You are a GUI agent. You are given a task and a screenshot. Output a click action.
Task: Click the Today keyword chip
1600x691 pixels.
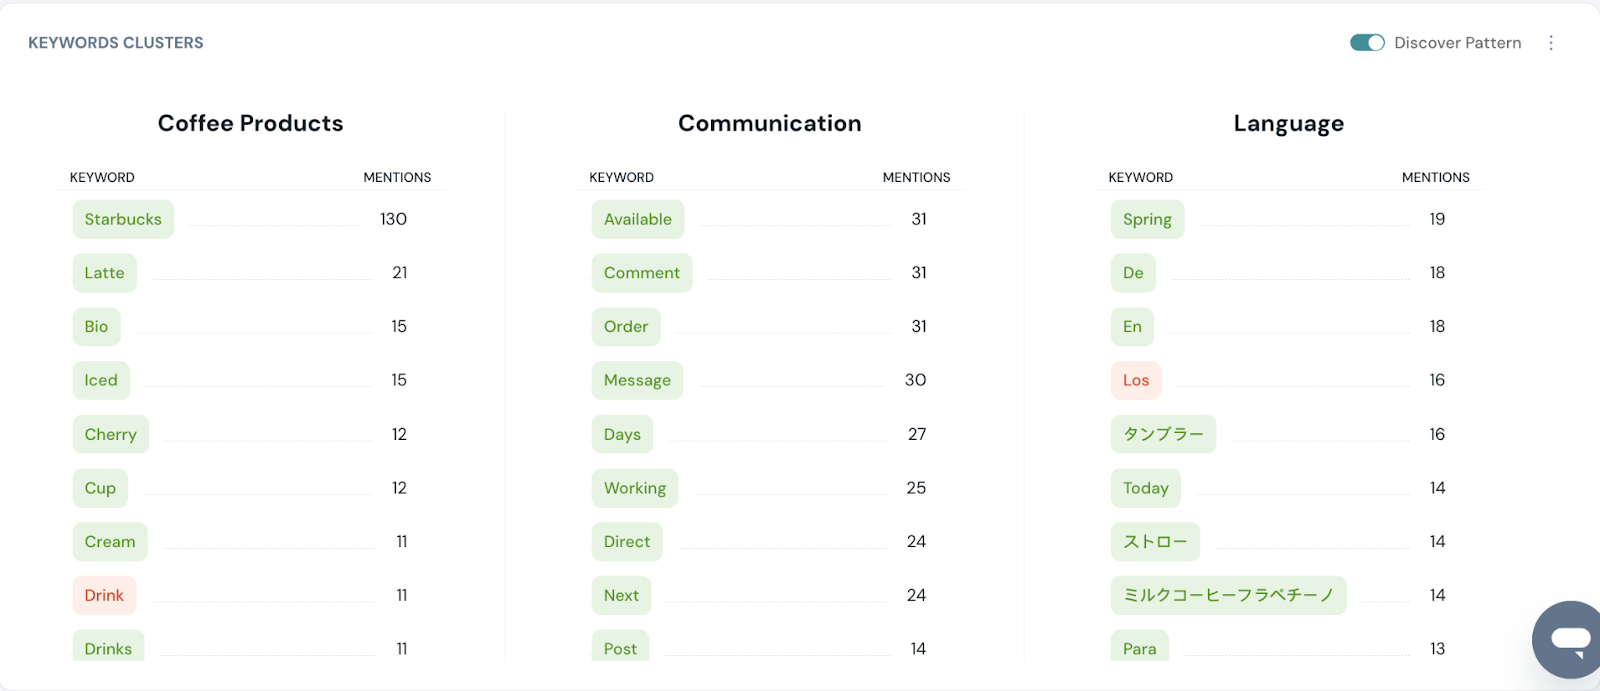[x=1145, y=488]
